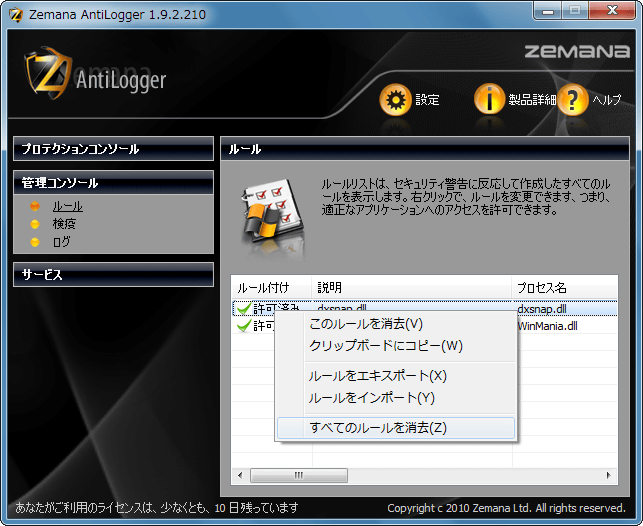
Task: Close the Zemana AntiLogger window
Action: click(x=612, y=11)
